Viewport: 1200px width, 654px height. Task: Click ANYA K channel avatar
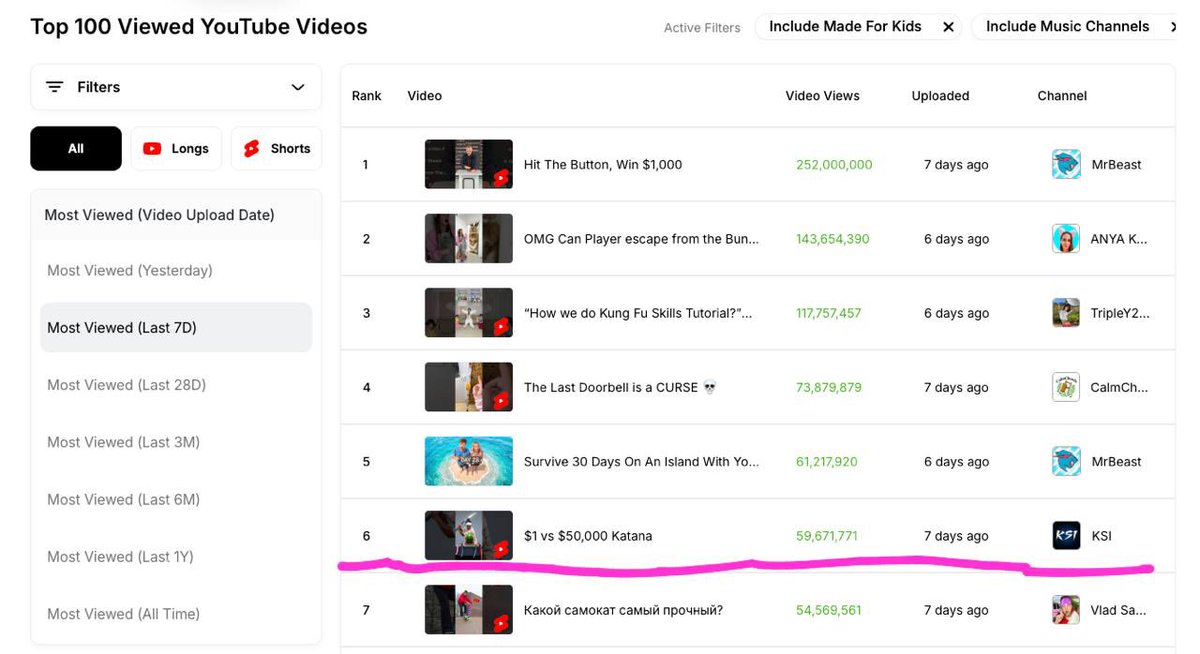(1066, 238)
